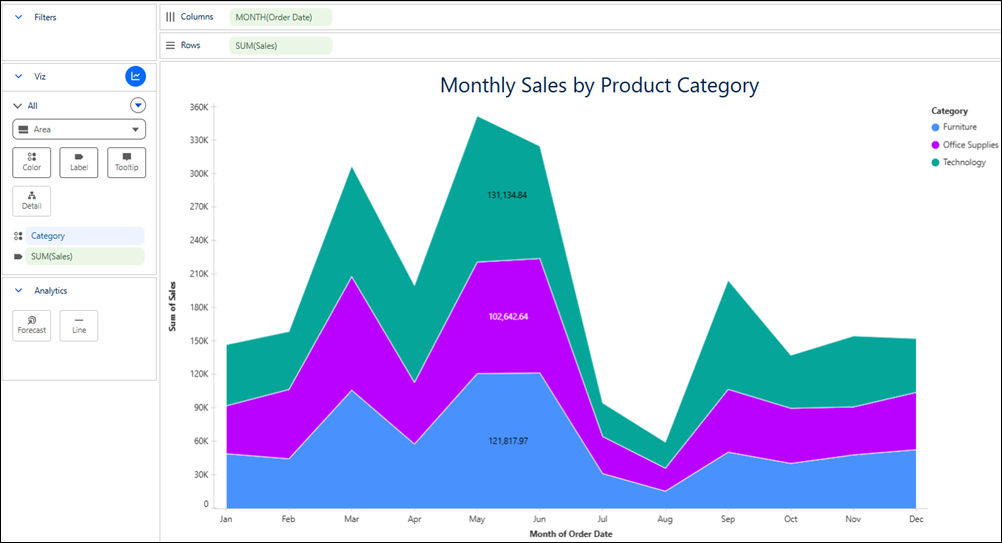Open the circled dropdown arrow next to All

pos(138,105)
